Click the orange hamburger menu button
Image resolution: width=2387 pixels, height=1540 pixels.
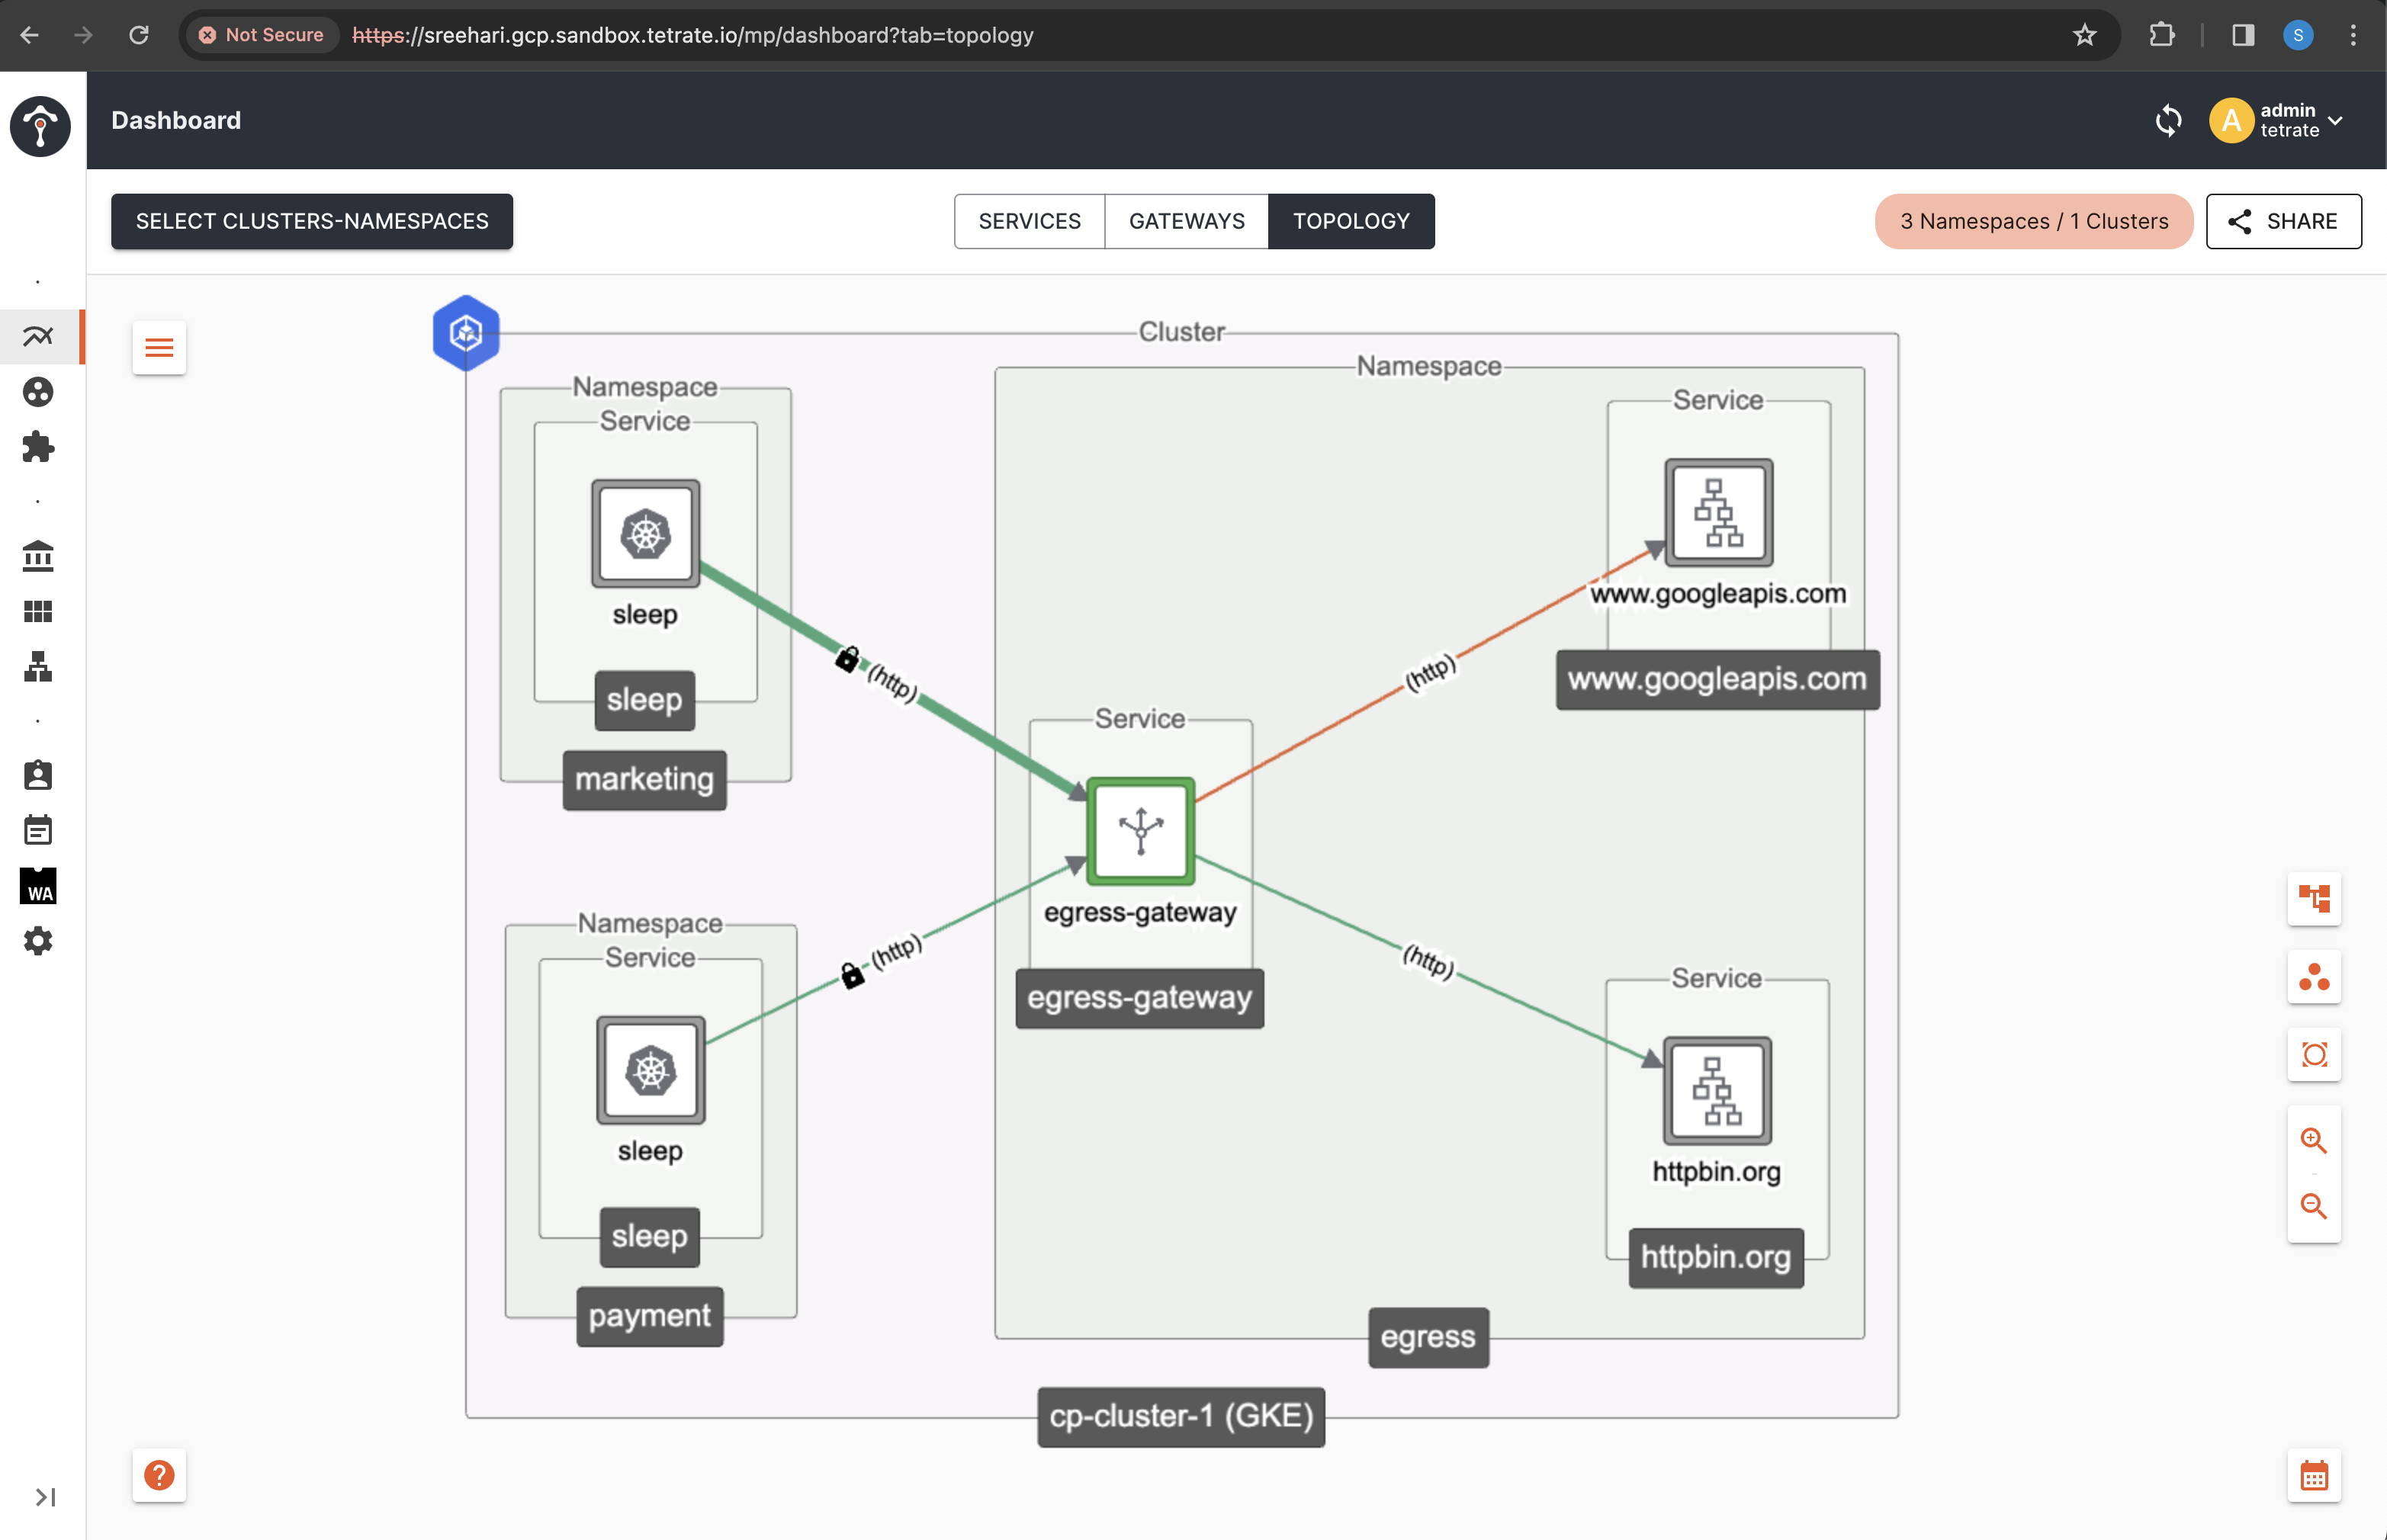(159, 348)
